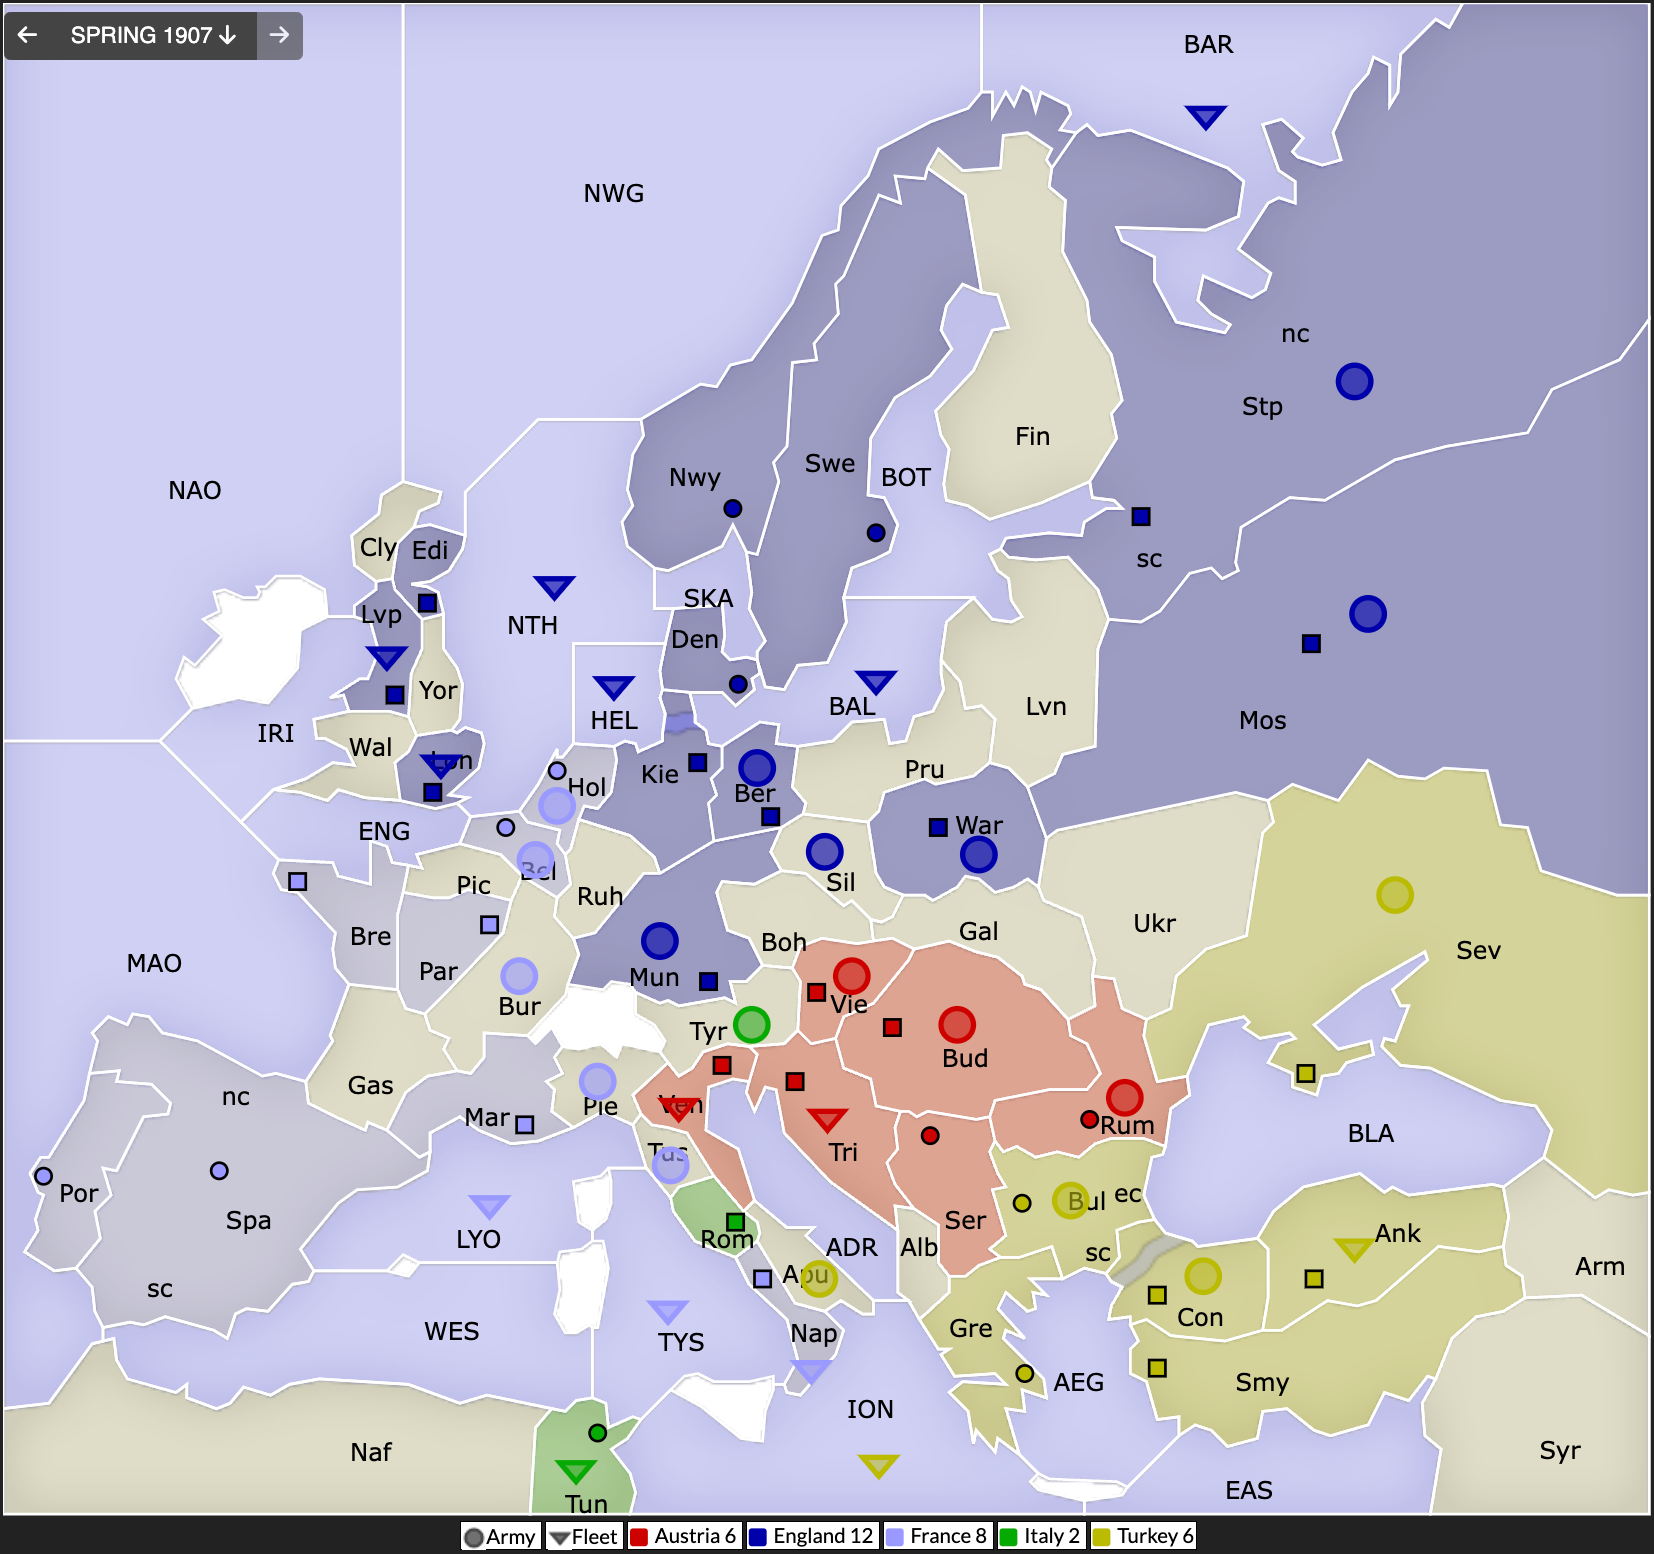Click the BLA sea region label
The image size is (1654, 1554).
click(x=1371, y=1133)
